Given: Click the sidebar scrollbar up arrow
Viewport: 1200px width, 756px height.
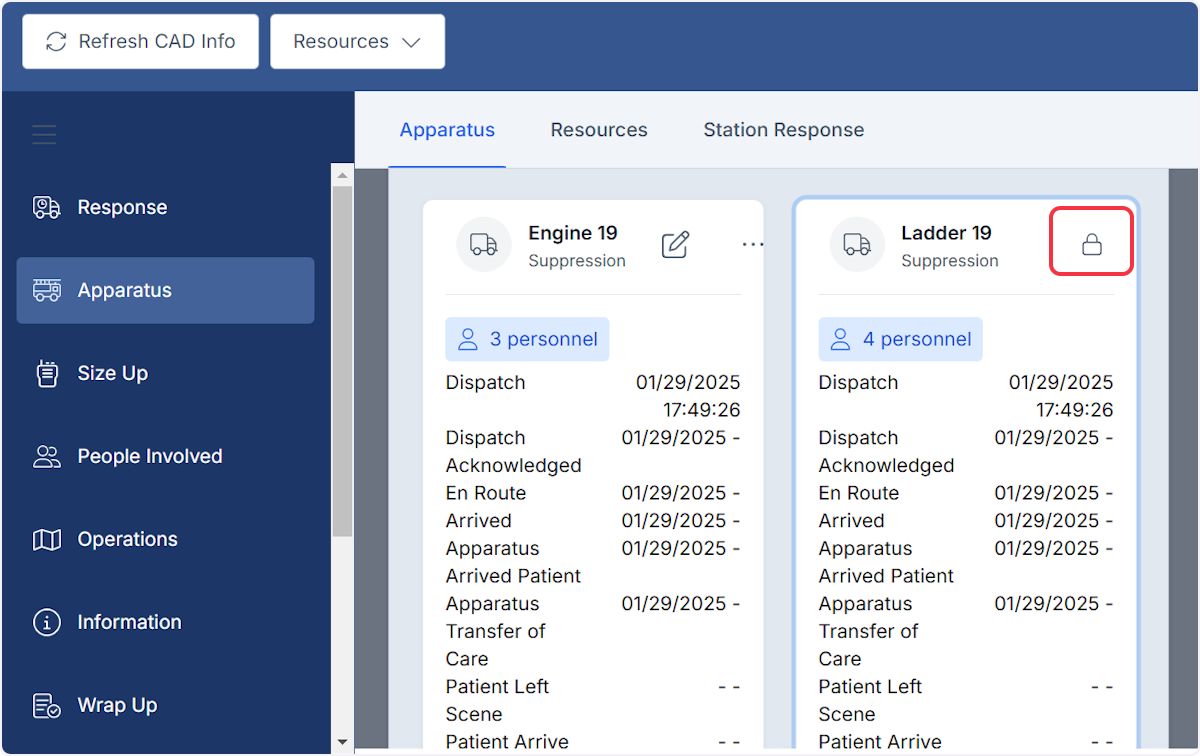Looking at the screenshot, I should (342, 176).
